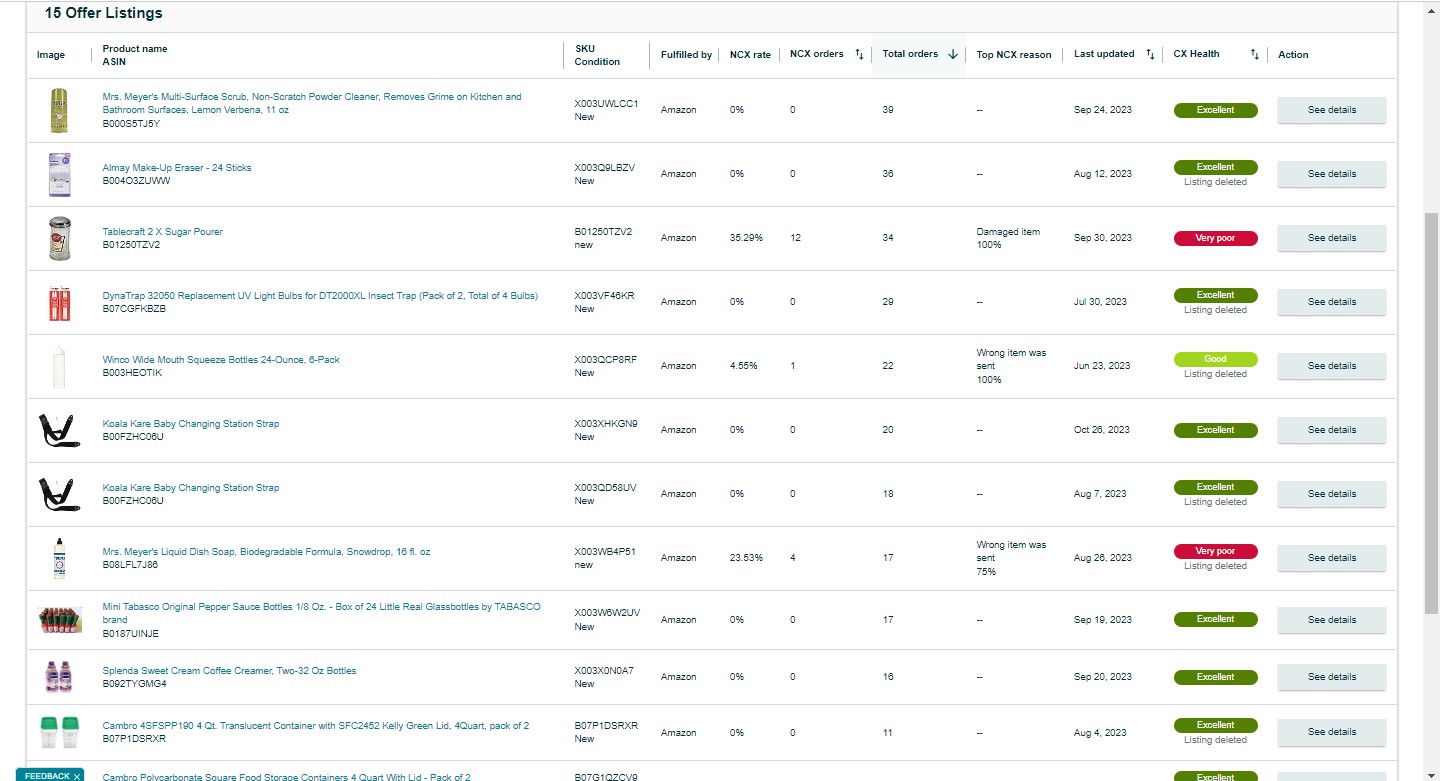
Task: Open DynaTrap 32050 Replacement UV Light Bulbs link
Action: [320, 296]
